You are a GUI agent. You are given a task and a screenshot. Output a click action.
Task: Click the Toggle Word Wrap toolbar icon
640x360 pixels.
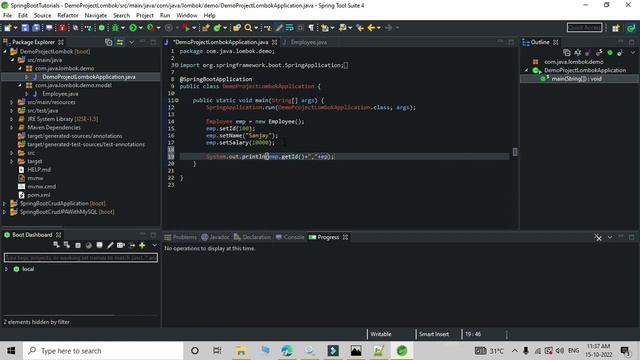290,28
